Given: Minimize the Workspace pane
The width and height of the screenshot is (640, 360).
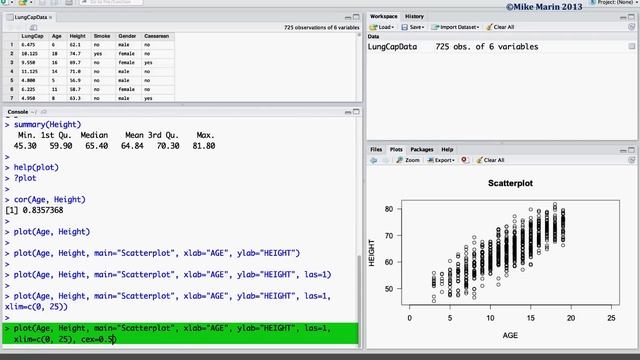Looking at the screenshot, I should point(623,17).
